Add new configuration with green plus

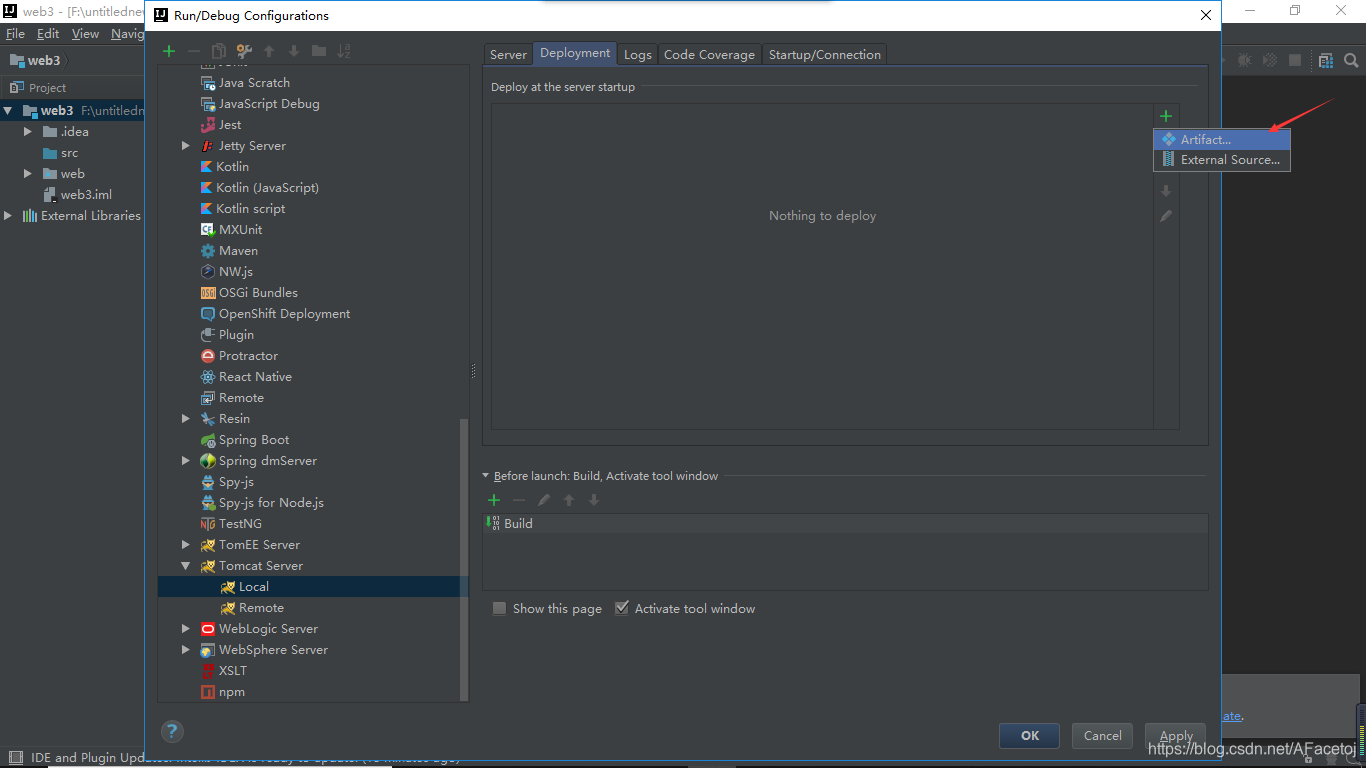(169, 51)
